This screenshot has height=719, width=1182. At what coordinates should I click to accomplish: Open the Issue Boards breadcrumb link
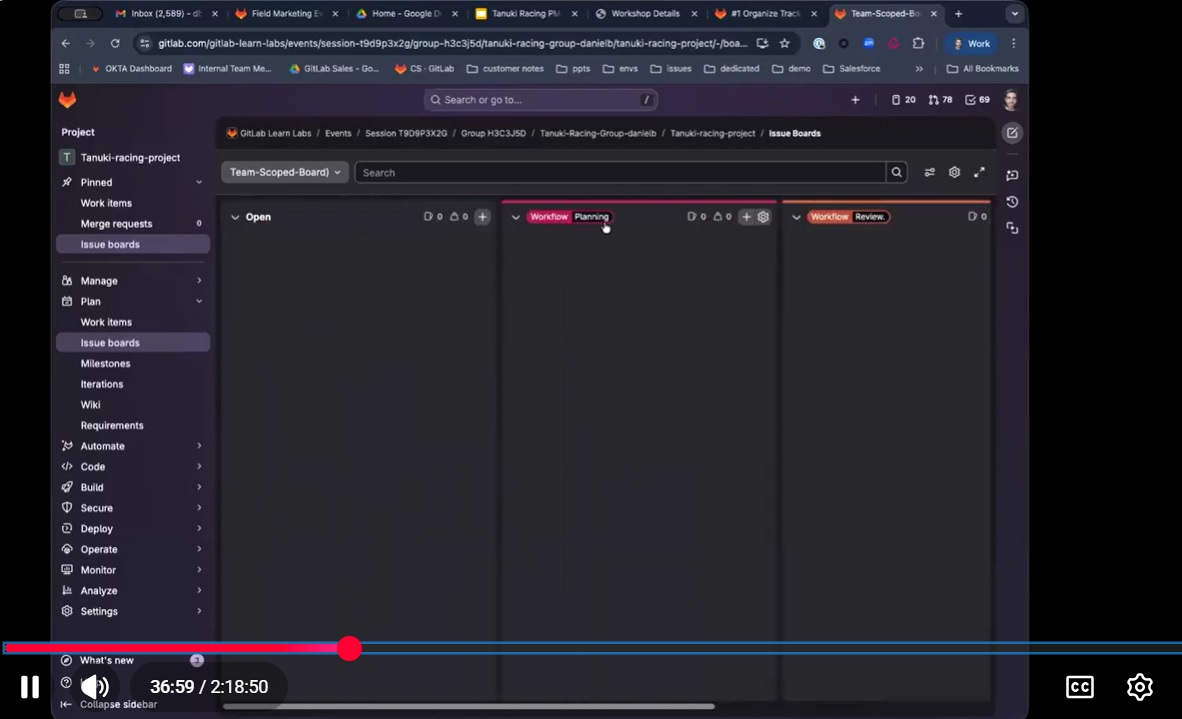[794, 133]
